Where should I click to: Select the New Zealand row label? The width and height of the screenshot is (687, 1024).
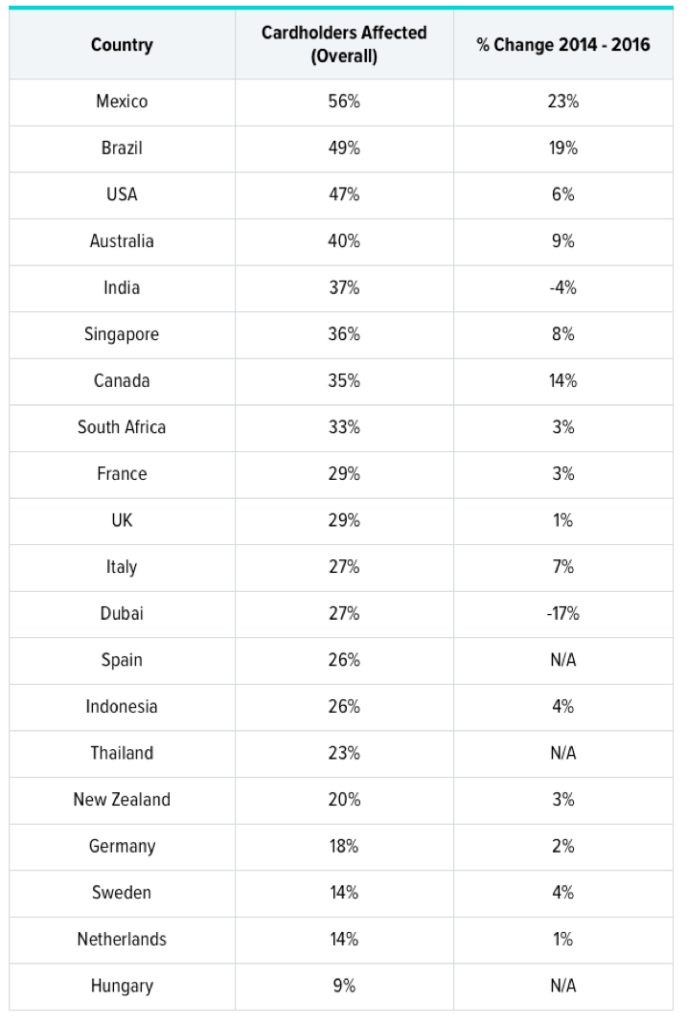click(x=122, y=799)
